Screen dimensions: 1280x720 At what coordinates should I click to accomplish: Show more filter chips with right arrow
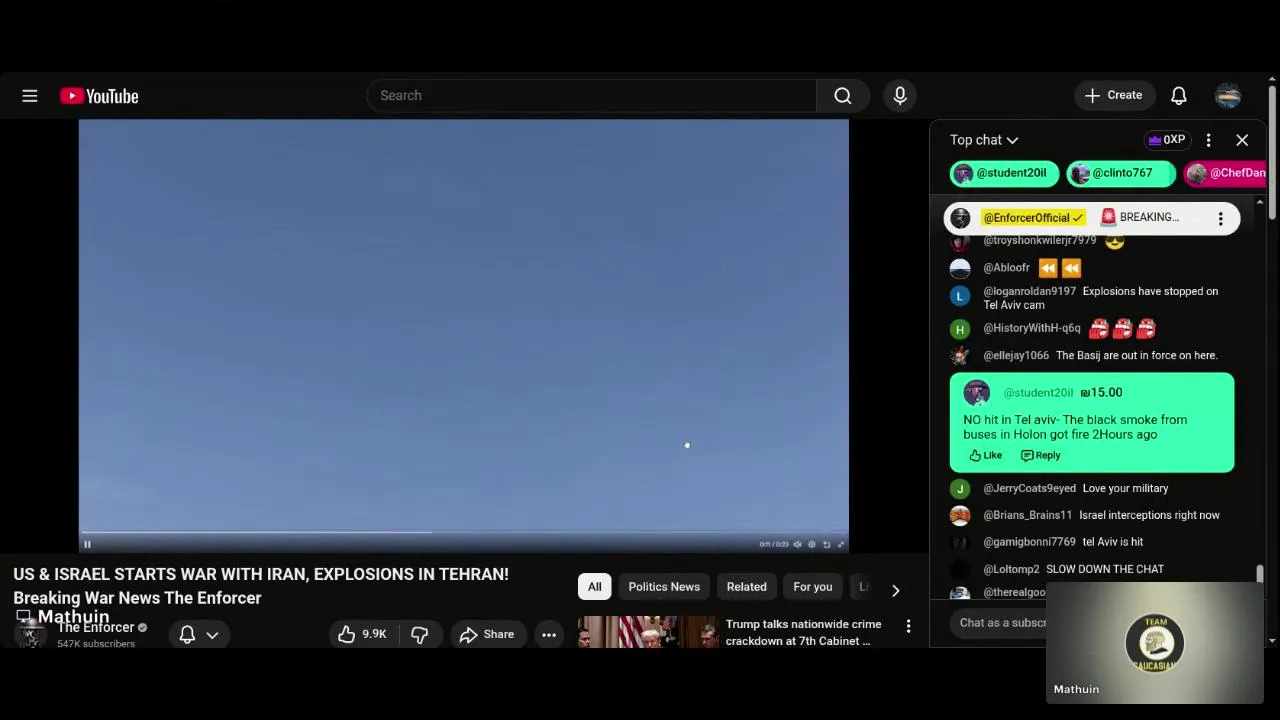[x=895, y=590]
